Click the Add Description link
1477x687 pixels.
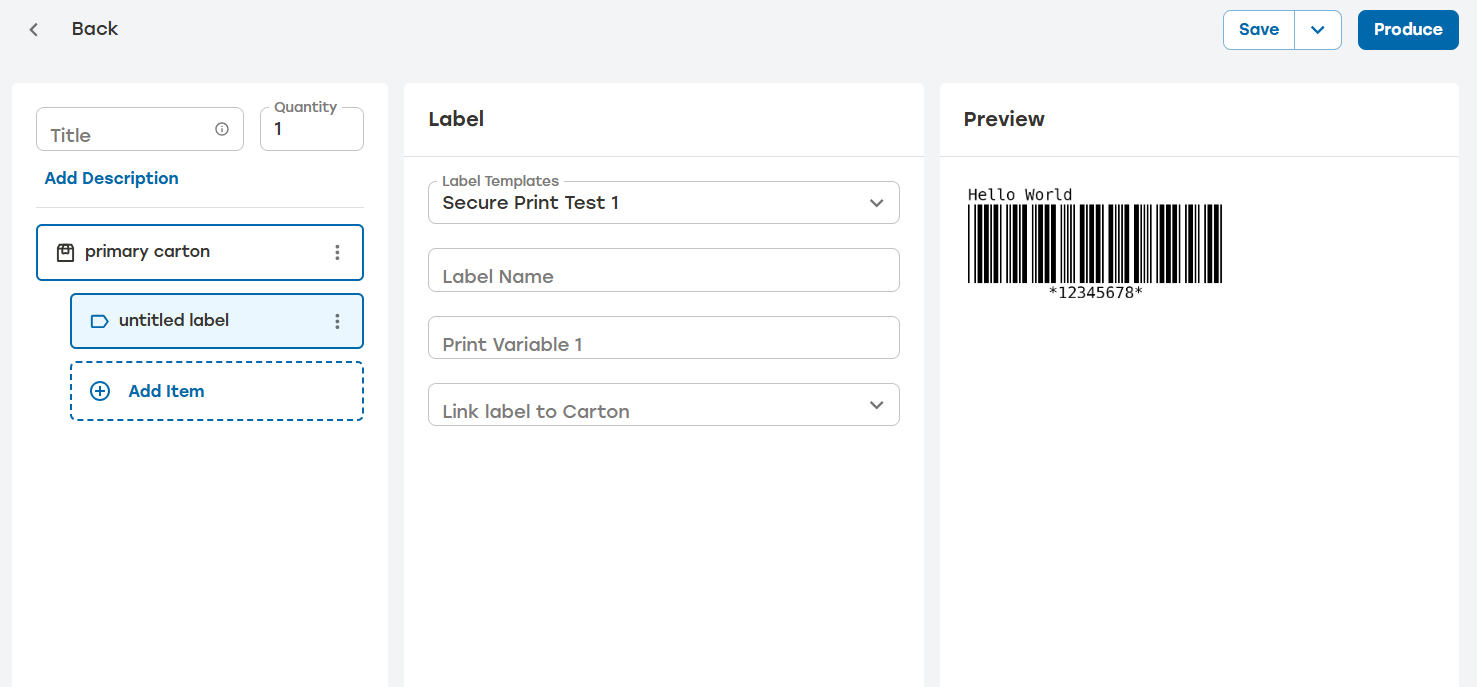point(112,178)
